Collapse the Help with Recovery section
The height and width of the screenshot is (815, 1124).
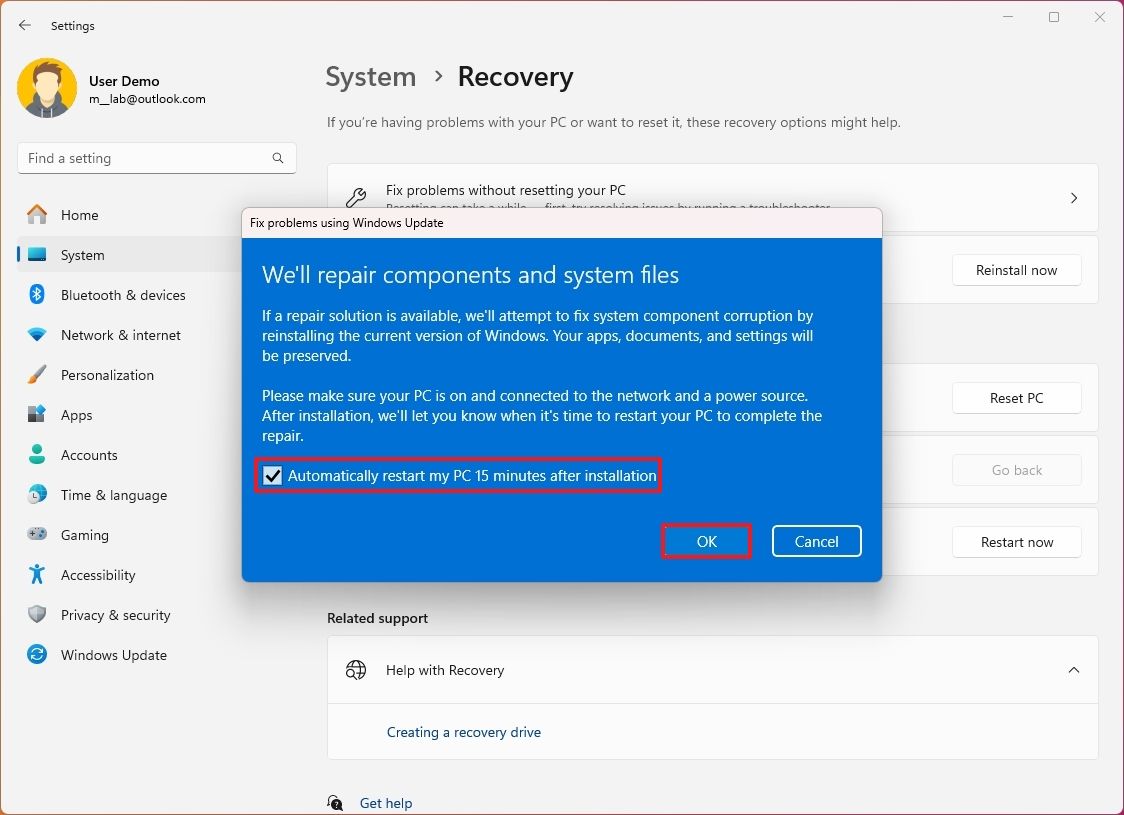point(1074,670)
